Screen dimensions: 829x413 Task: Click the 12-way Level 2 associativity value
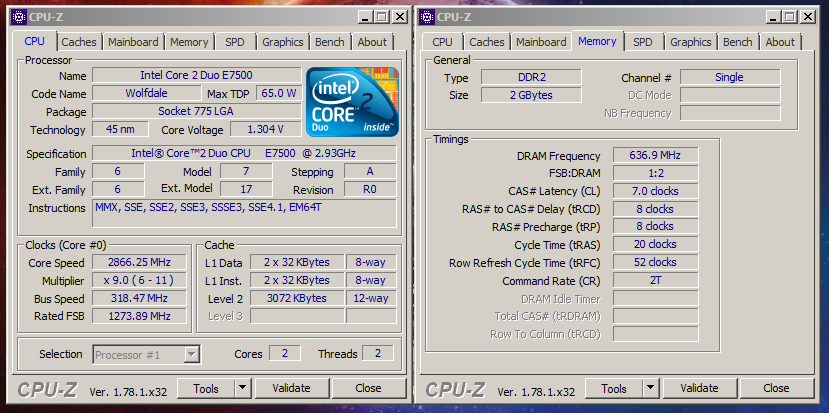pos(371,298)
